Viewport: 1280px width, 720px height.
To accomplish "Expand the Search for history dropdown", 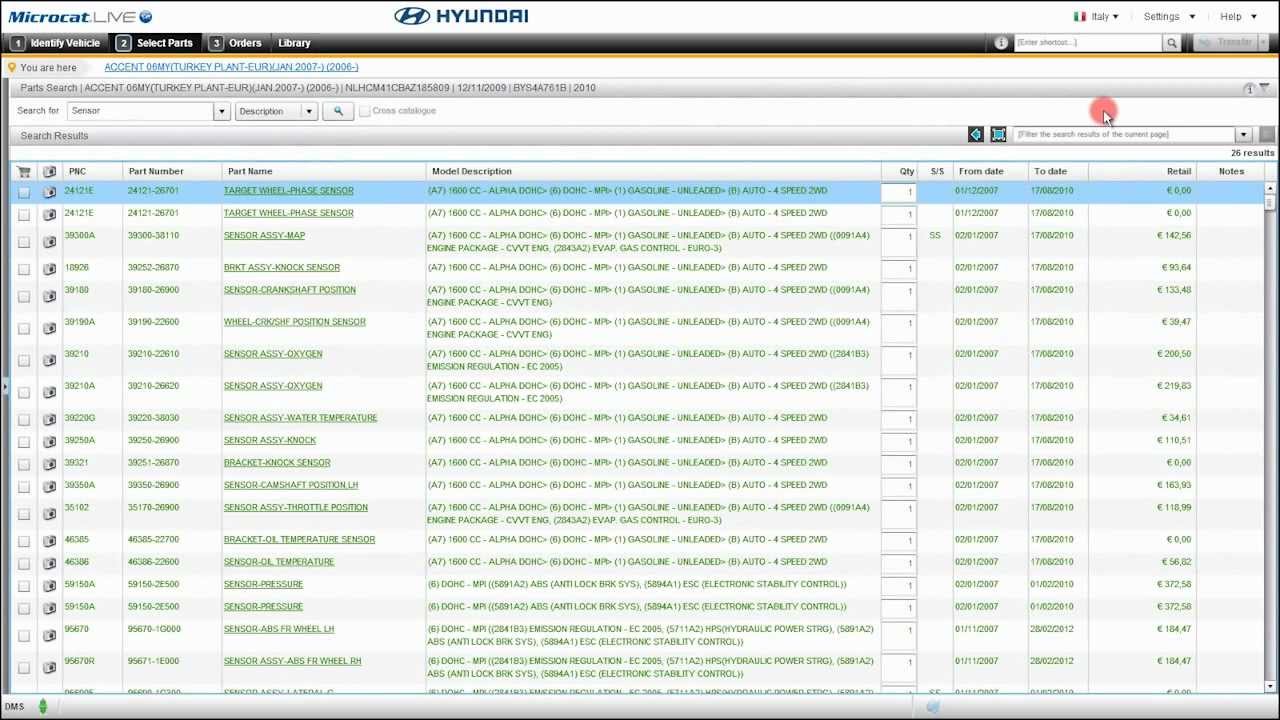I will click(221, 111).
